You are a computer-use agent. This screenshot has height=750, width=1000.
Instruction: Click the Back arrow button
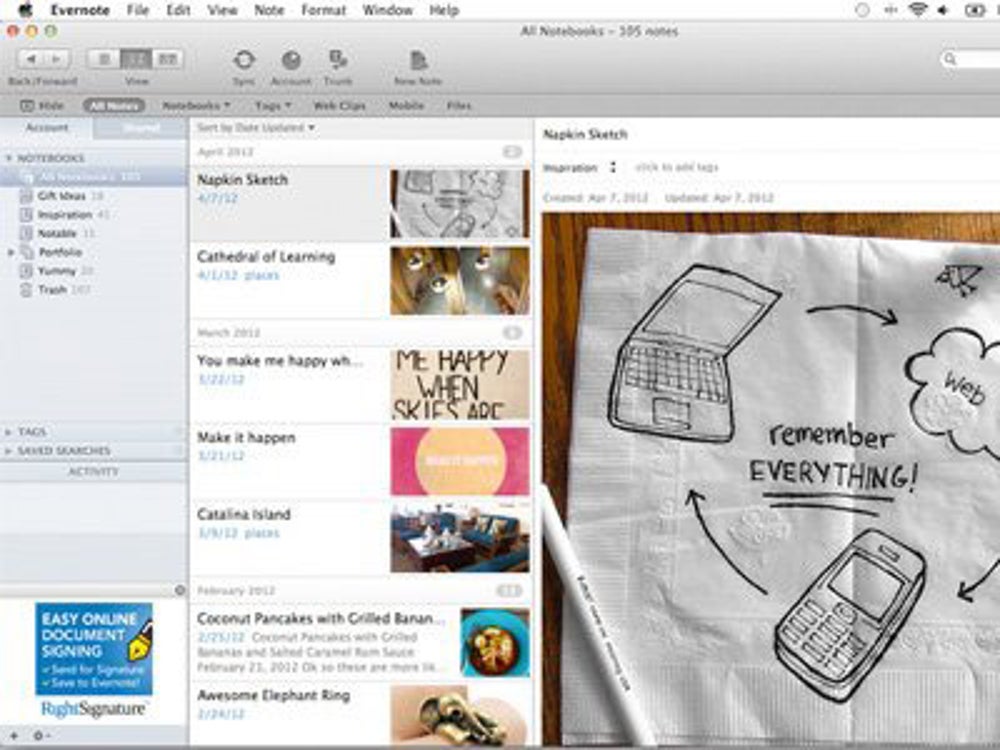pyautogui.click(x=31, y=59)
